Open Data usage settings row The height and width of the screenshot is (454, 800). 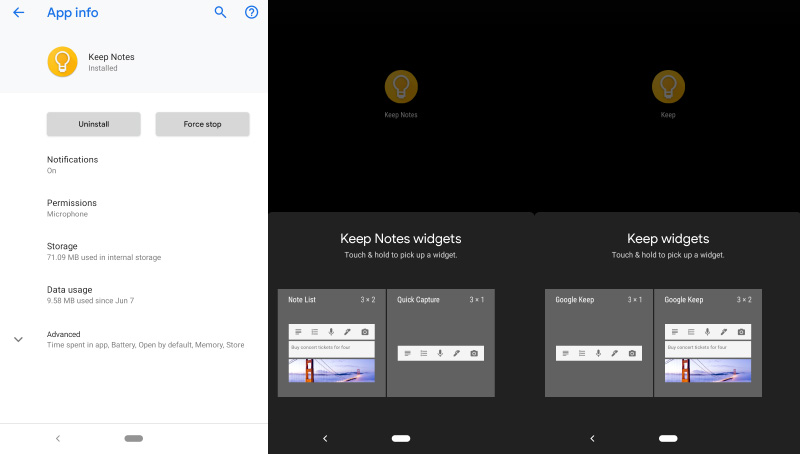coord(134,294)
